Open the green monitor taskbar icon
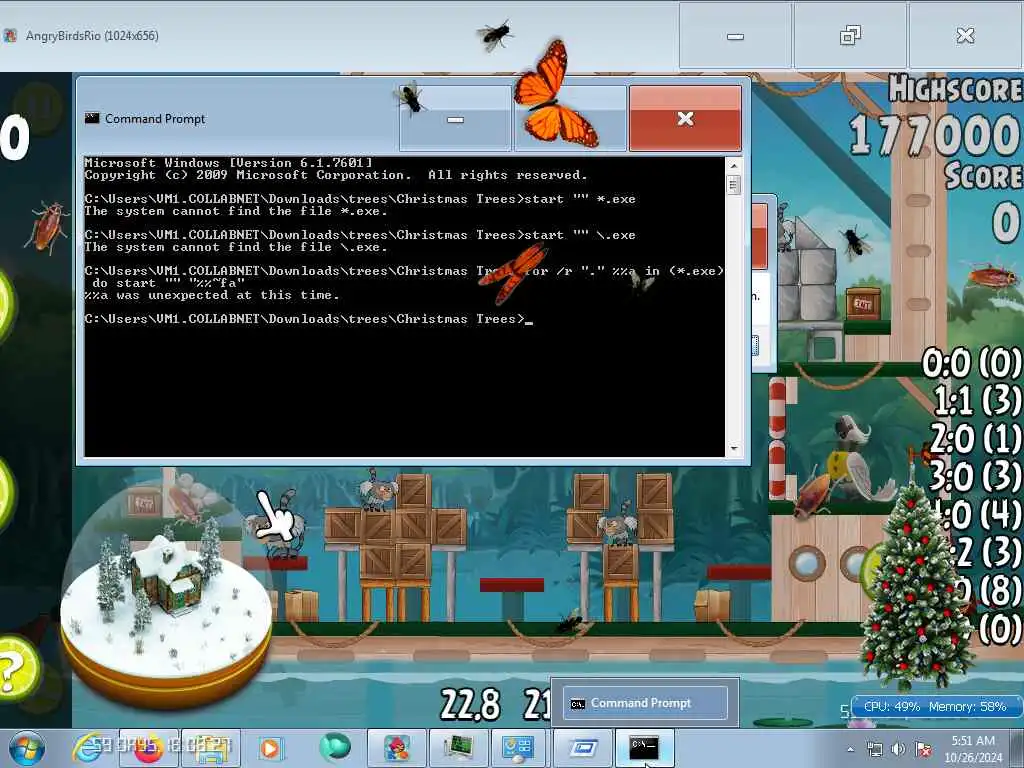This screenshot has width=1024, height=768. (x=458, y=748)
